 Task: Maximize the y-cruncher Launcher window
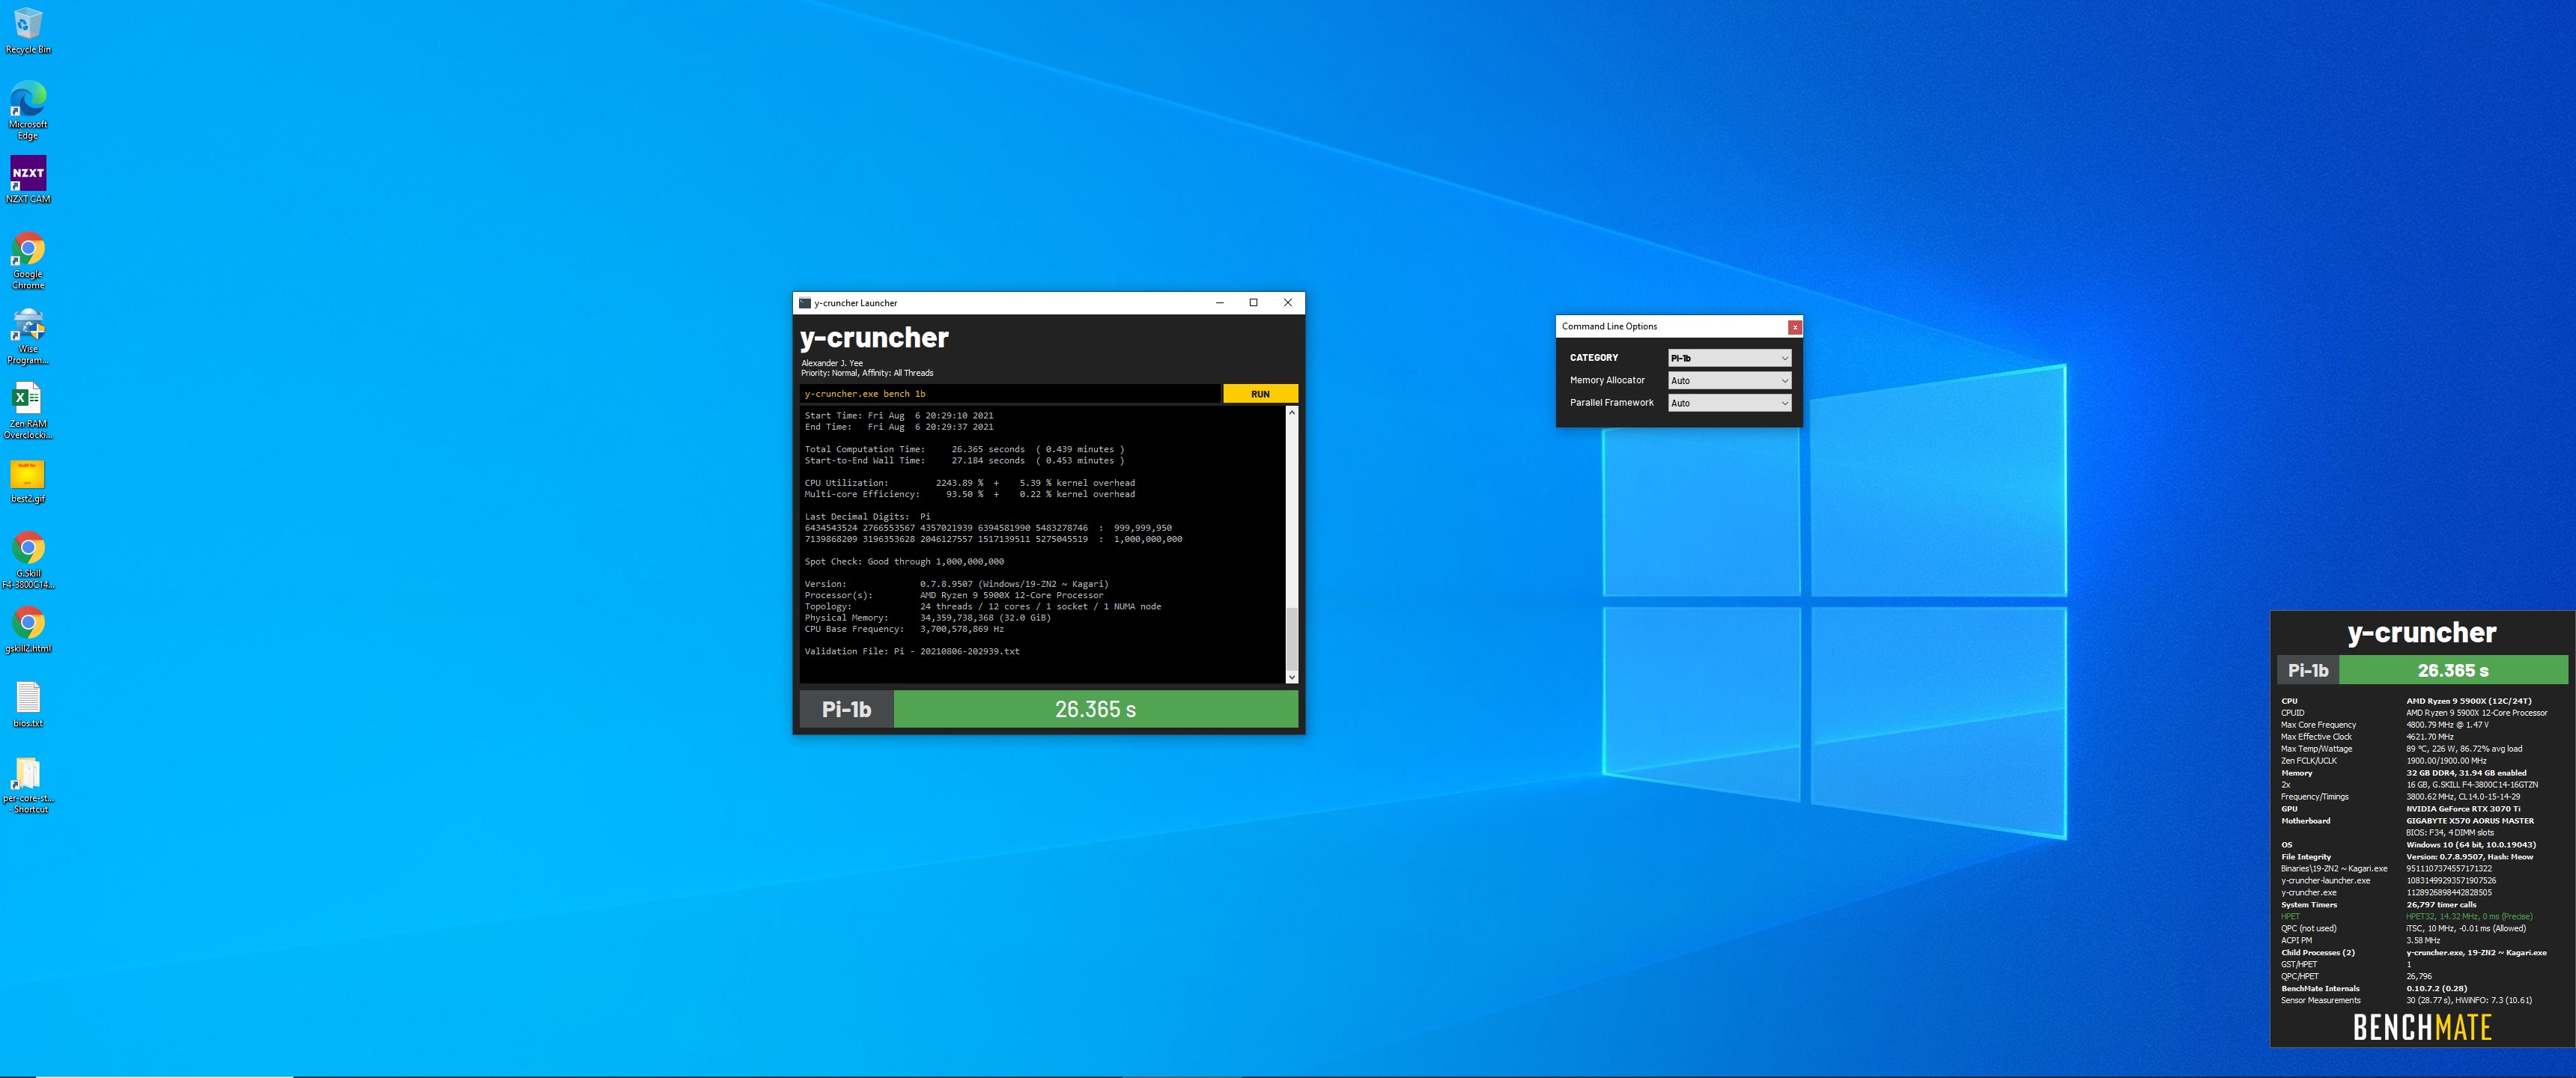click(x=1253, y=303)
